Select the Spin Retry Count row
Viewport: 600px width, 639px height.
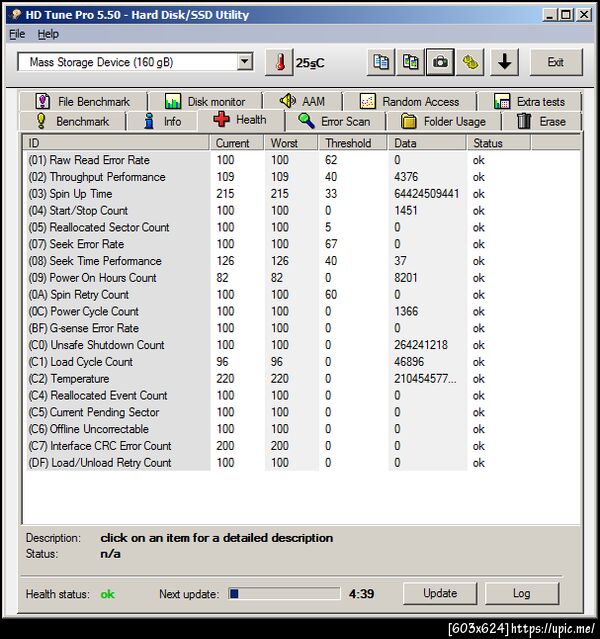pyautogui.click(x=302, y=295)
